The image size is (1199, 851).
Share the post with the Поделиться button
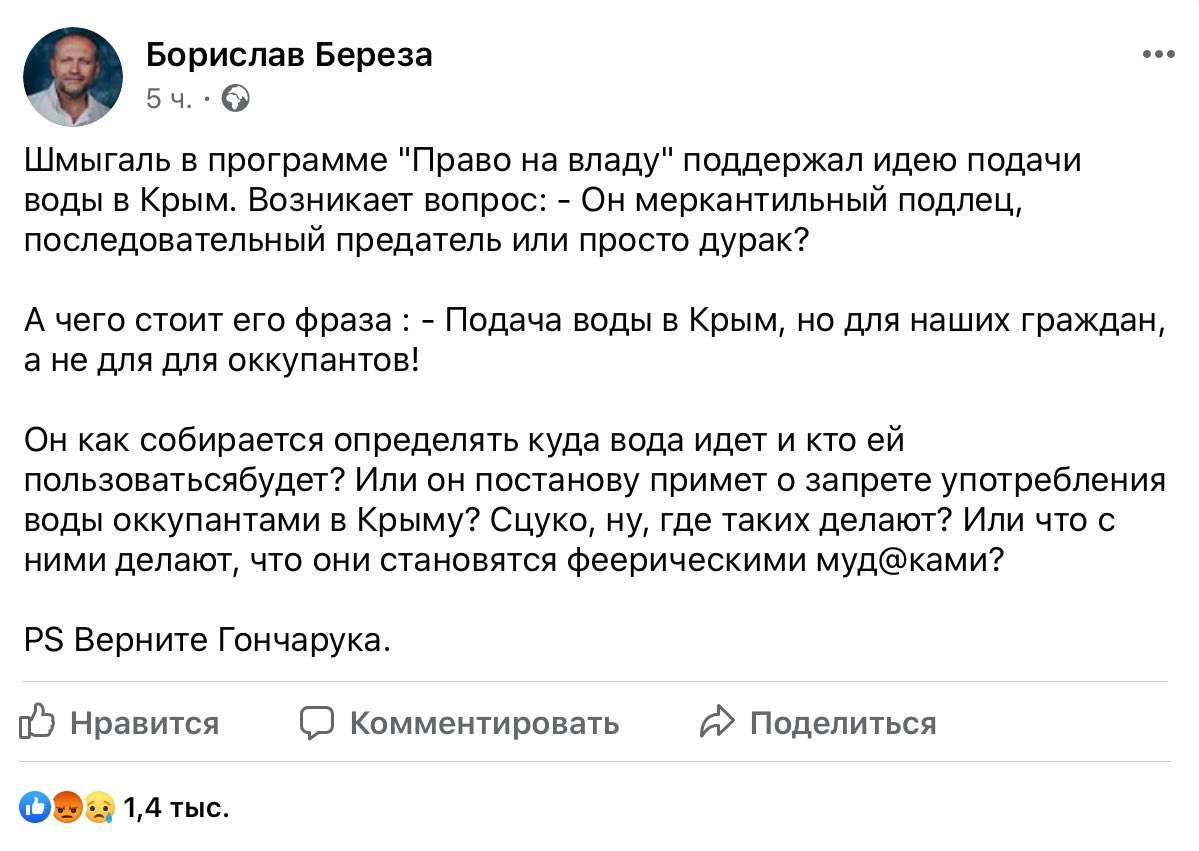tap(817, 723)
